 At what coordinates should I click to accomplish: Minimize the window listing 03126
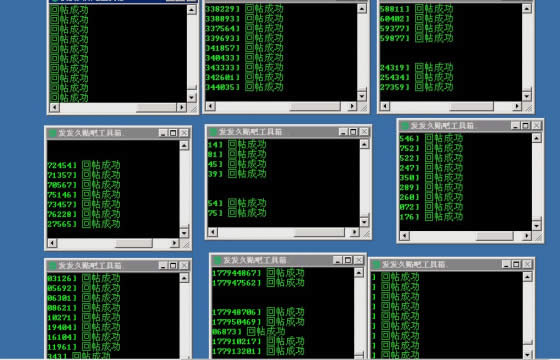point(163,266)
